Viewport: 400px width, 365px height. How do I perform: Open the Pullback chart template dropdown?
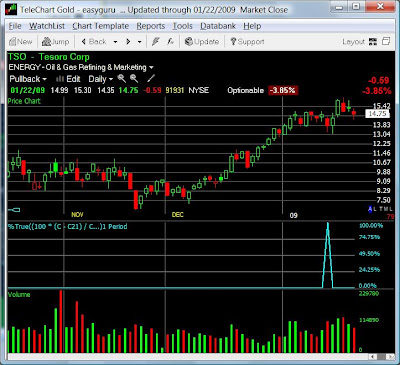28,79
